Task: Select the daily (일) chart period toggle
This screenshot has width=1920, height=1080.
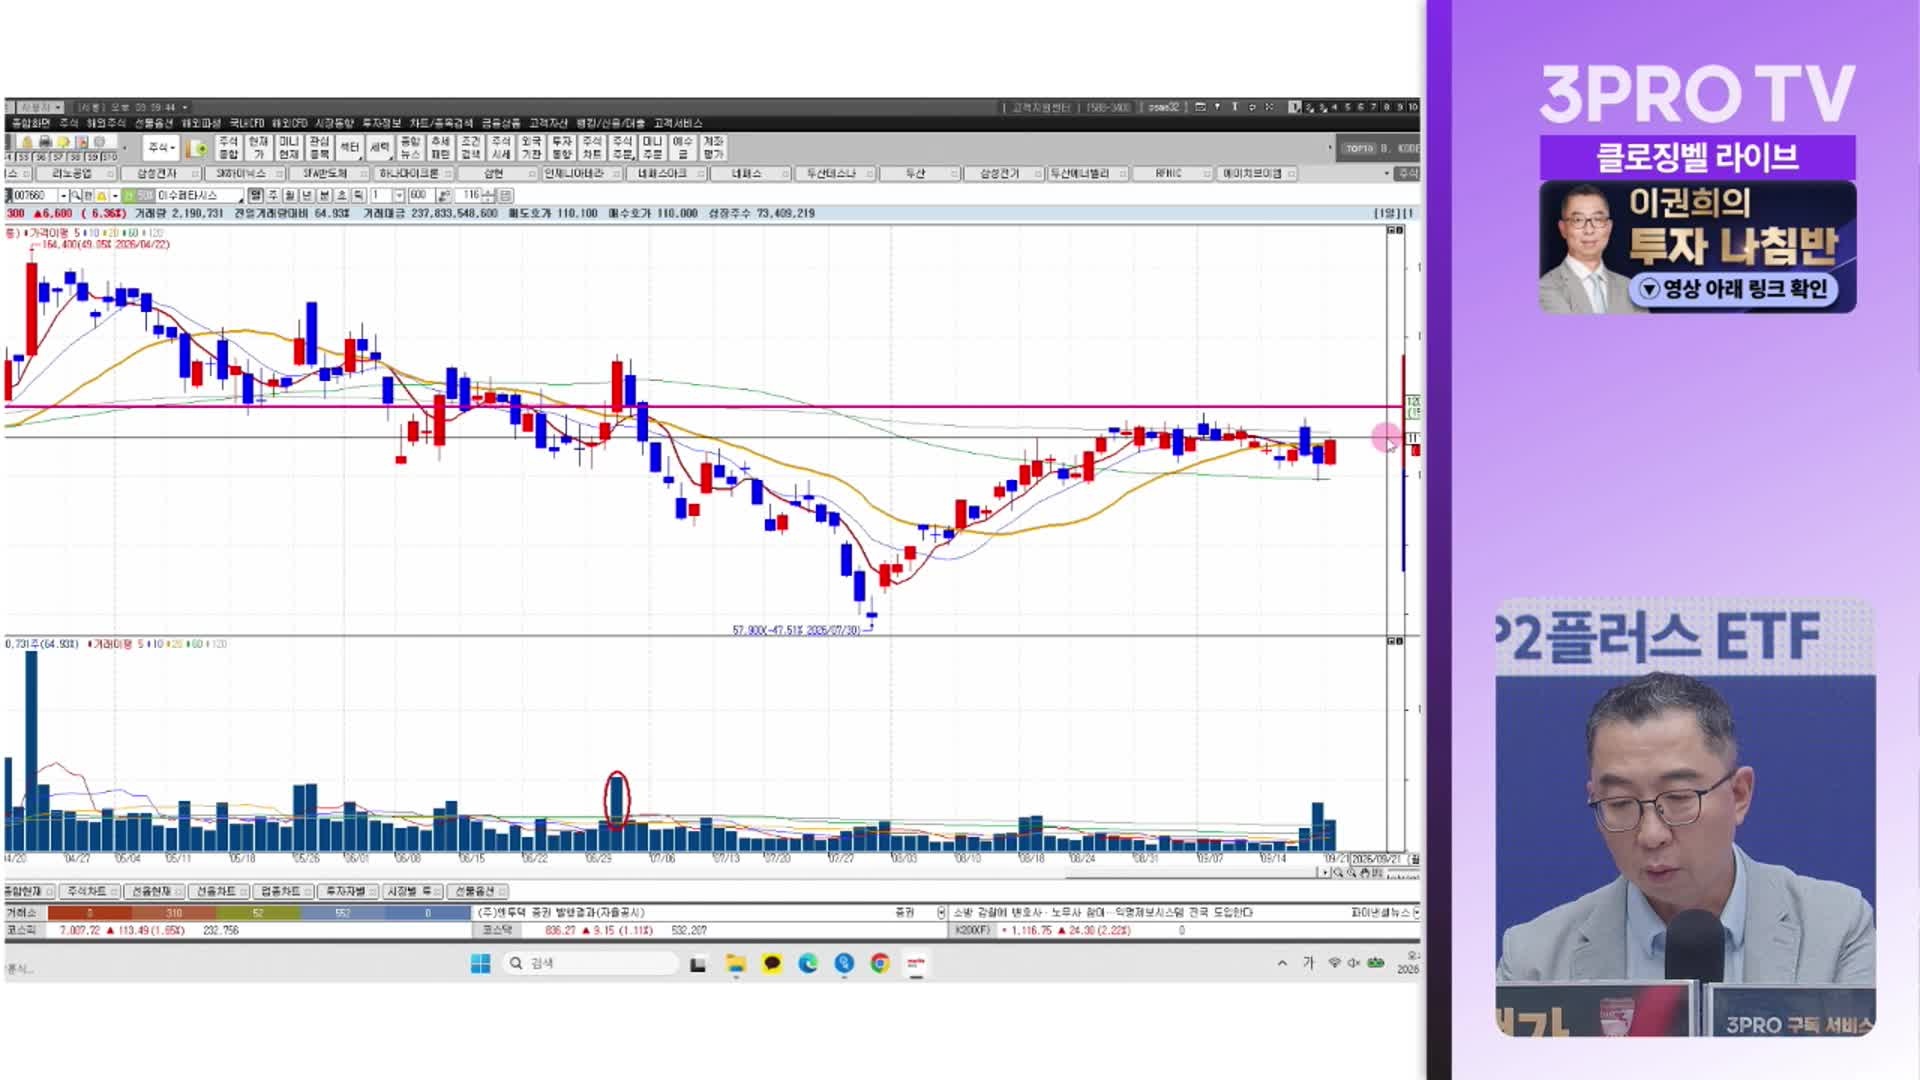Action: pyautogui.click(x=255, y=195)
